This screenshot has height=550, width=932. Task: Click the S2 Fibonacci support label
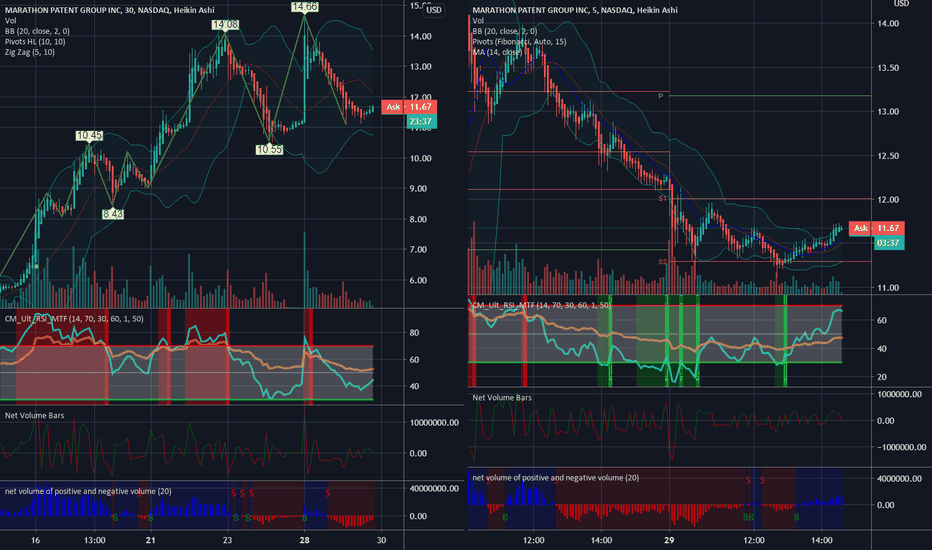click(662, 262)
